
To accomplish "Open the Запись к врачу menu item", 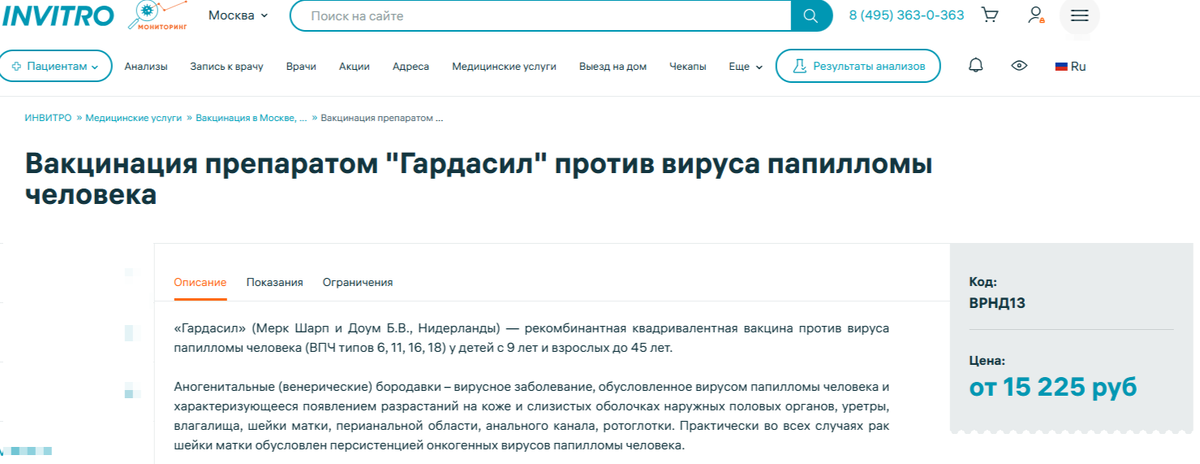I will click(227, 67).
